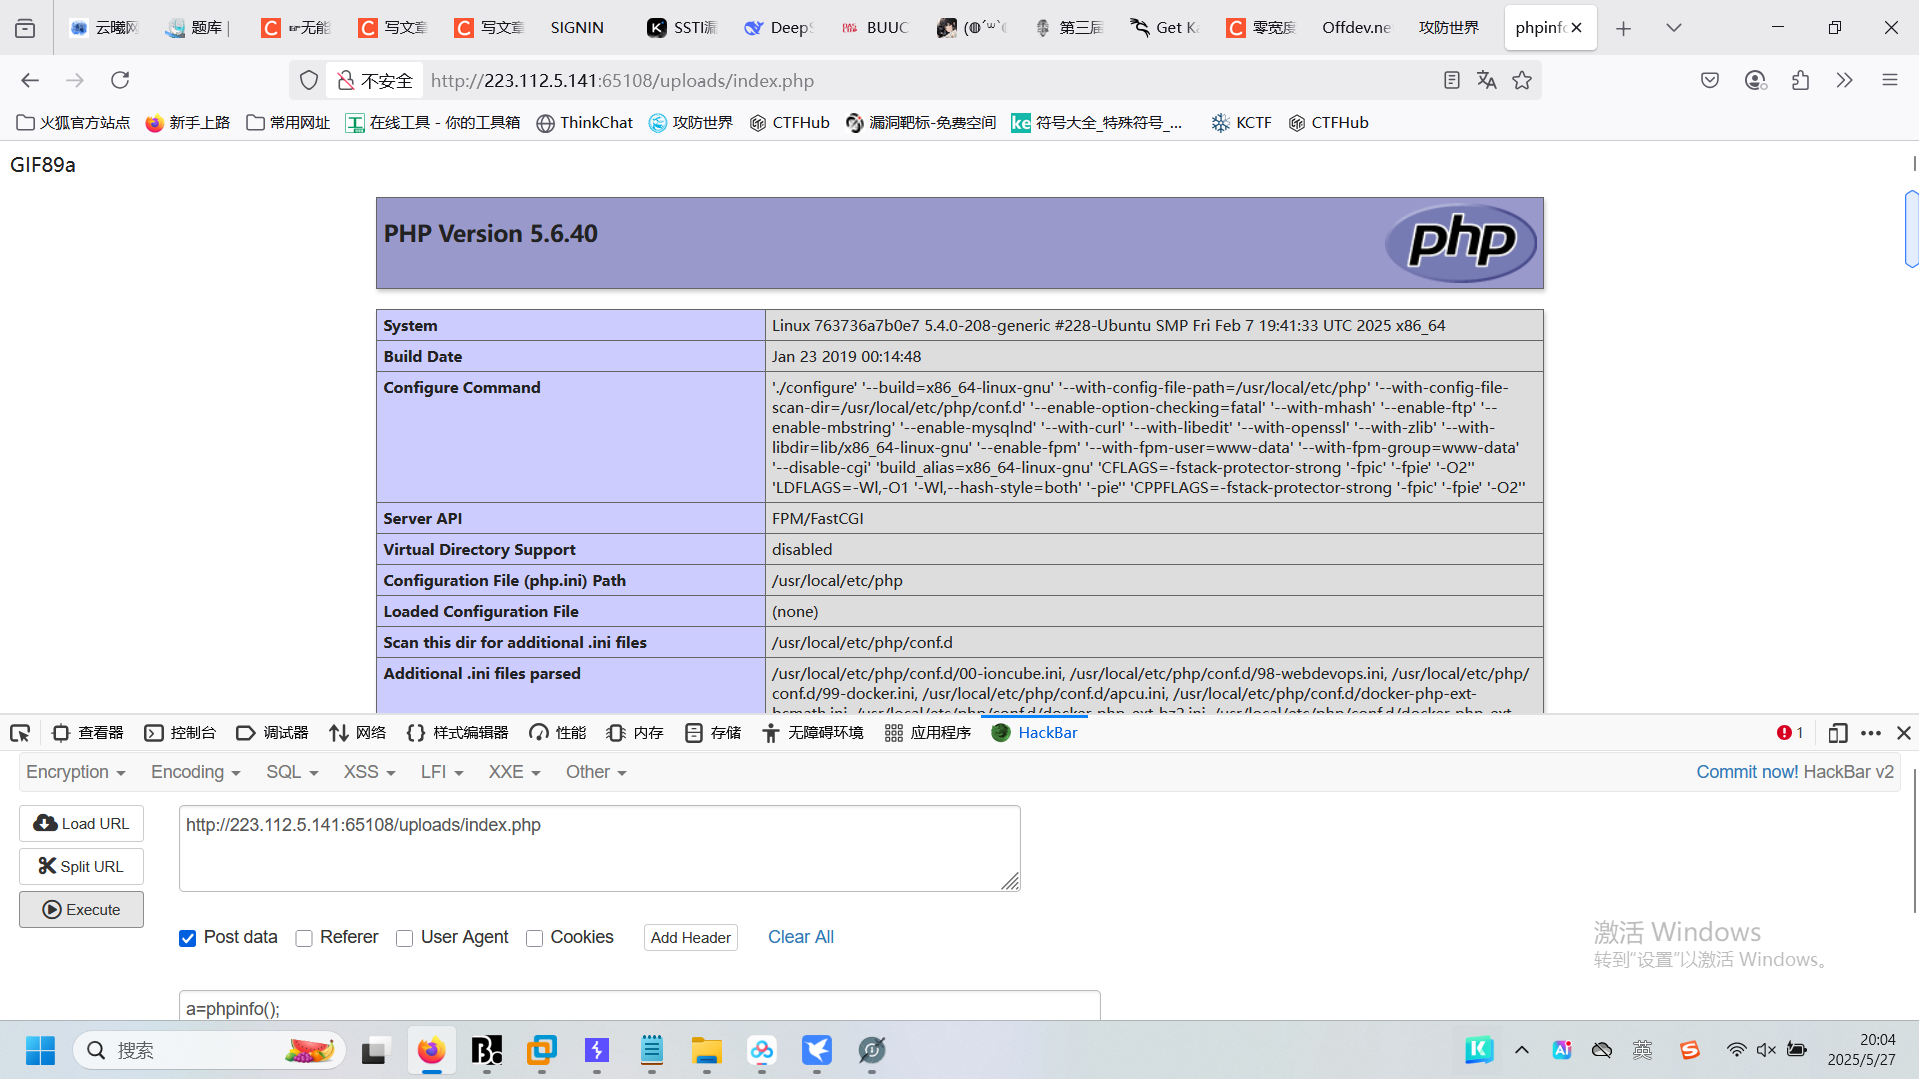Image resolution: width=1919 pixels, height=1079 pixels.
Task: Click the translate page icon
Action: (1487, 80)
